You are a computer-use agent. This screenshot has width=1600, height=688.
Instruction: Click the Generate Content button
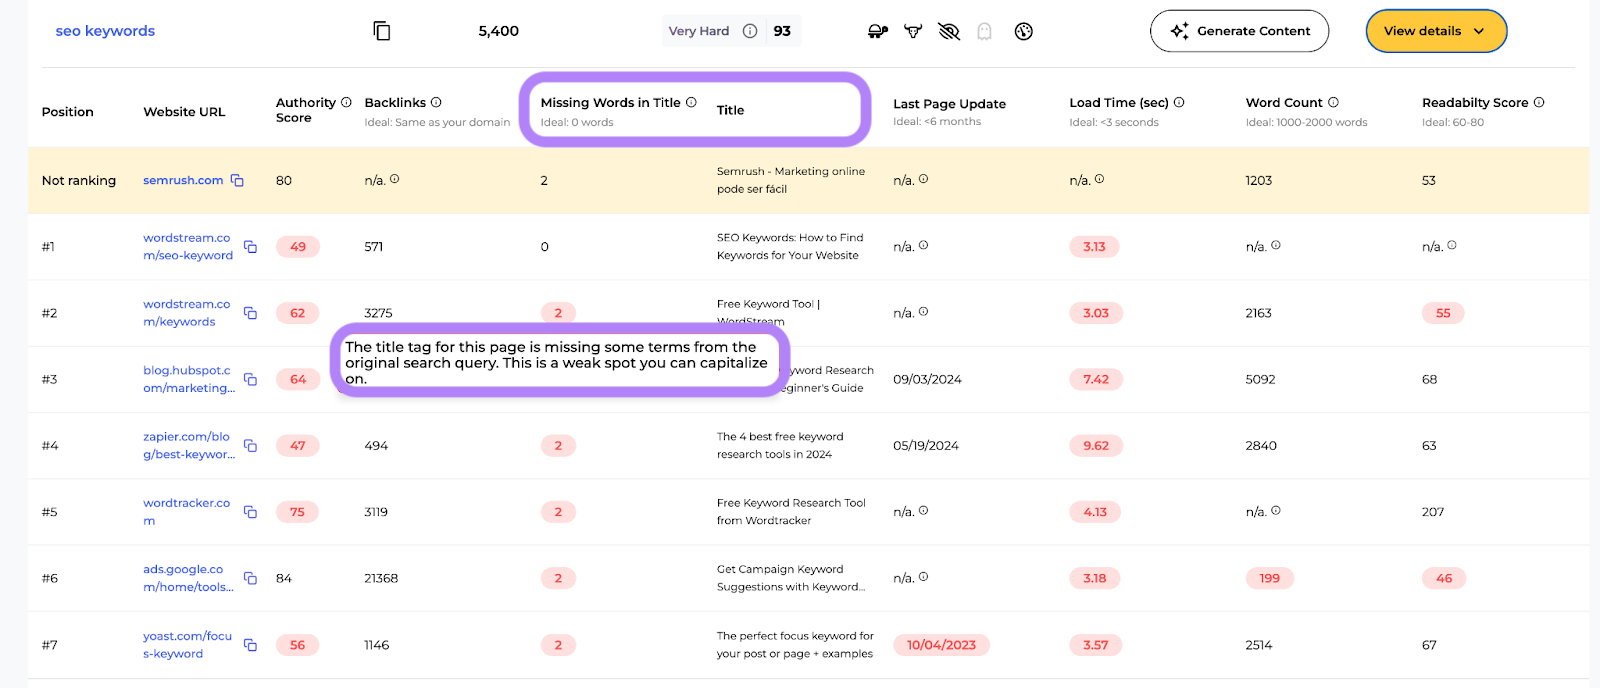pyautogui.click(x=1239, y=31)
